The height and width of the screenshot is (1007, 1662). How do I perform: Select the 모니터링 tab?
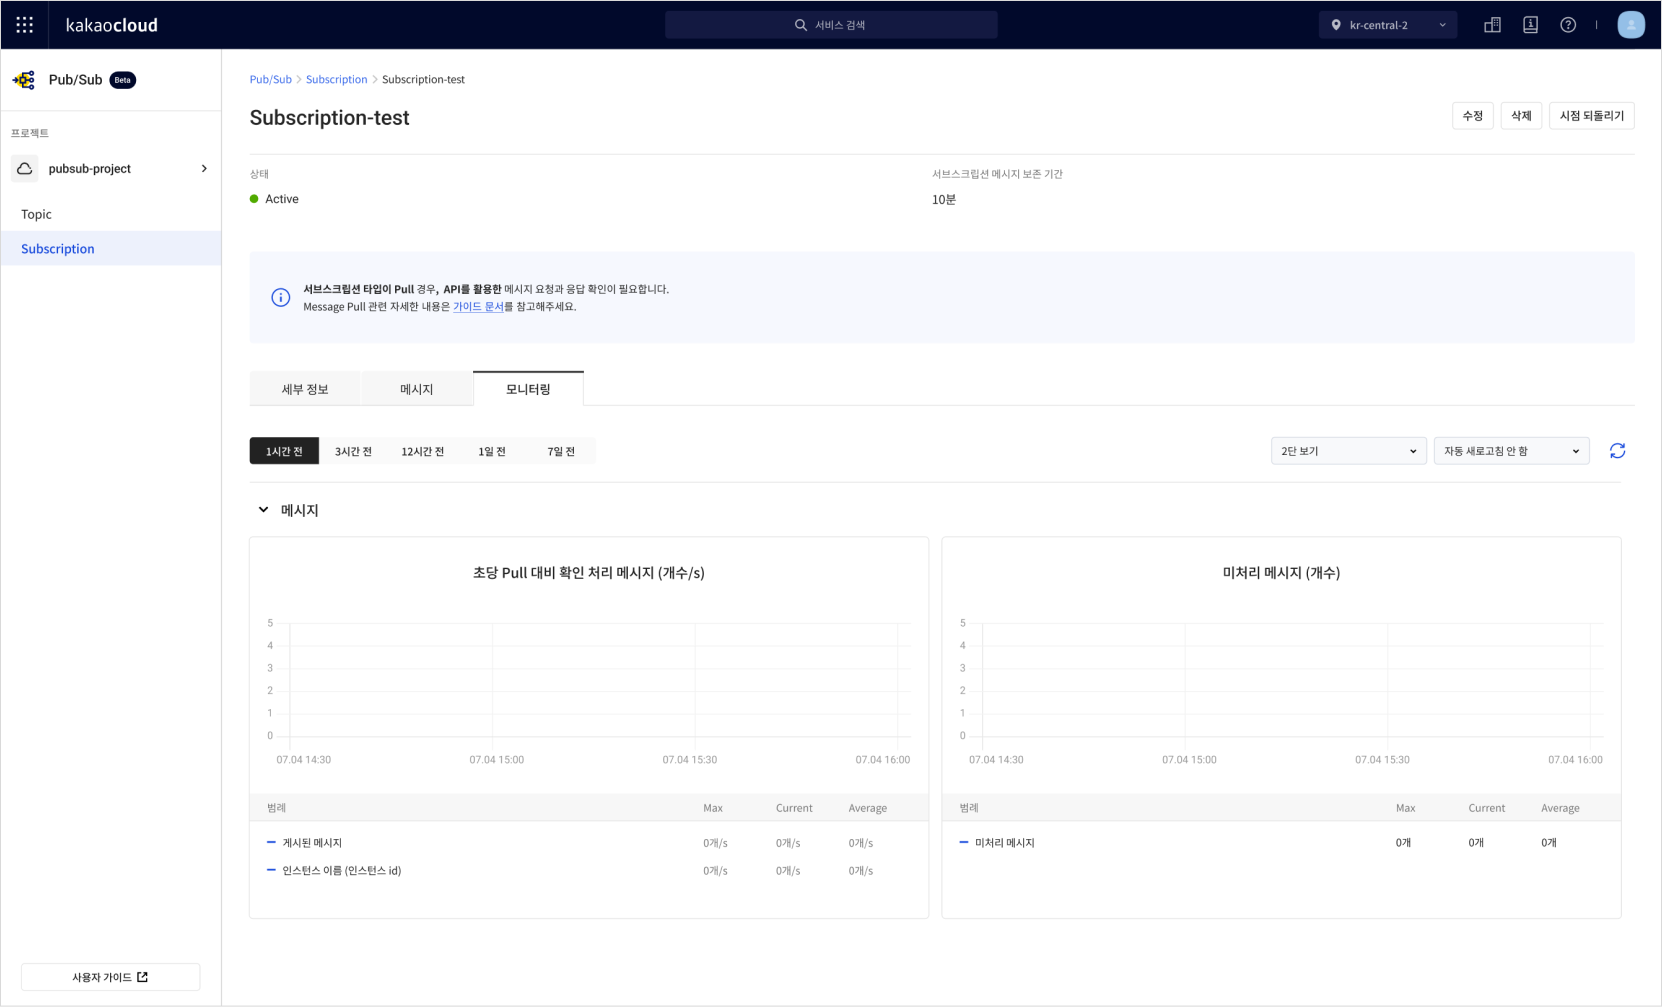tap(528, 388)
